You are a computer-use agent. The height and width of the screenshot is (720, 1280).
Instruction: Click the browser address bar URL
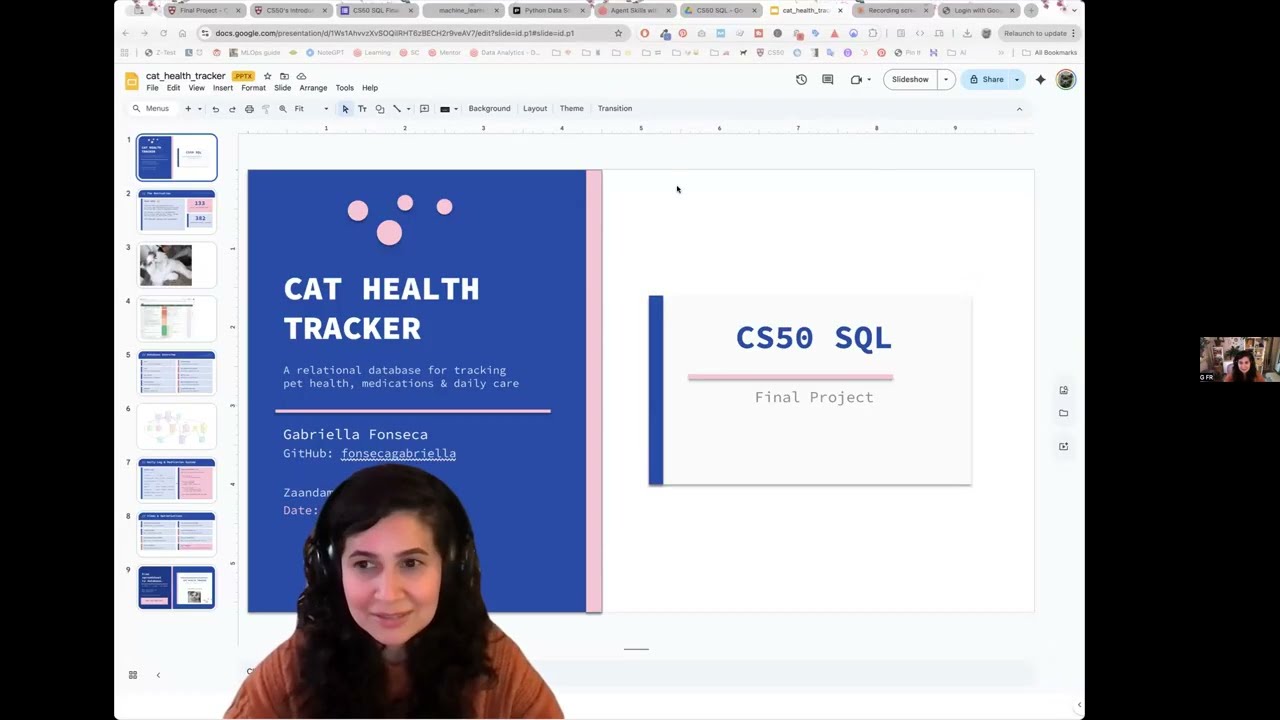395,33
